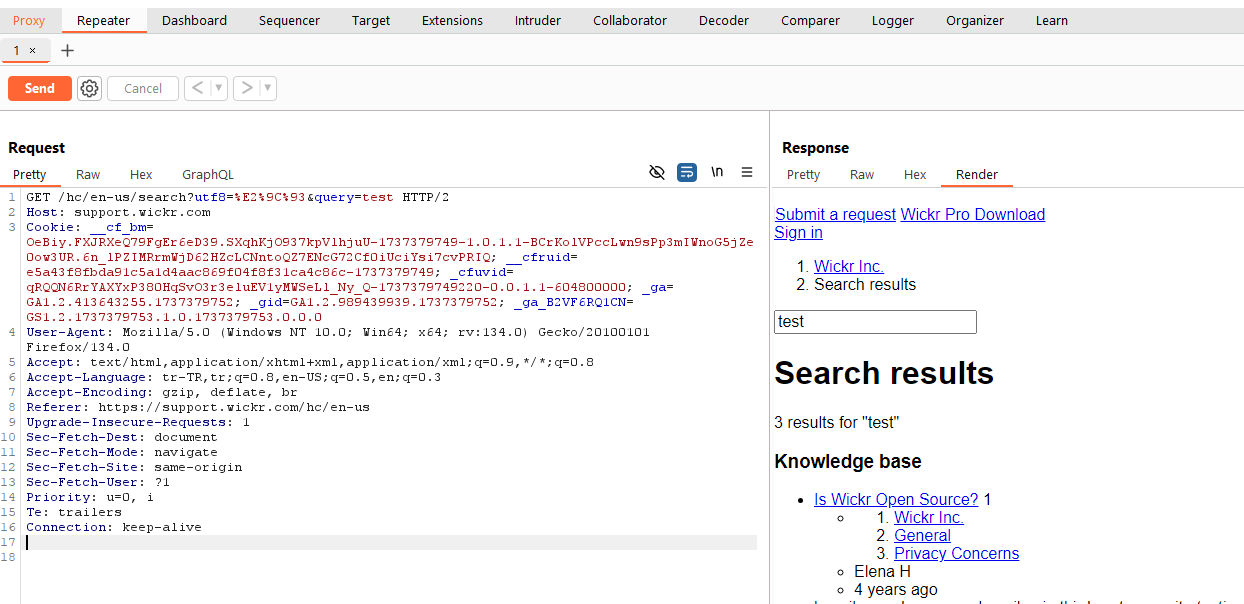This screenshot has height=604, width=1244.
Task: Switch Response view to Raw
Action: click(x=862, y=174)
